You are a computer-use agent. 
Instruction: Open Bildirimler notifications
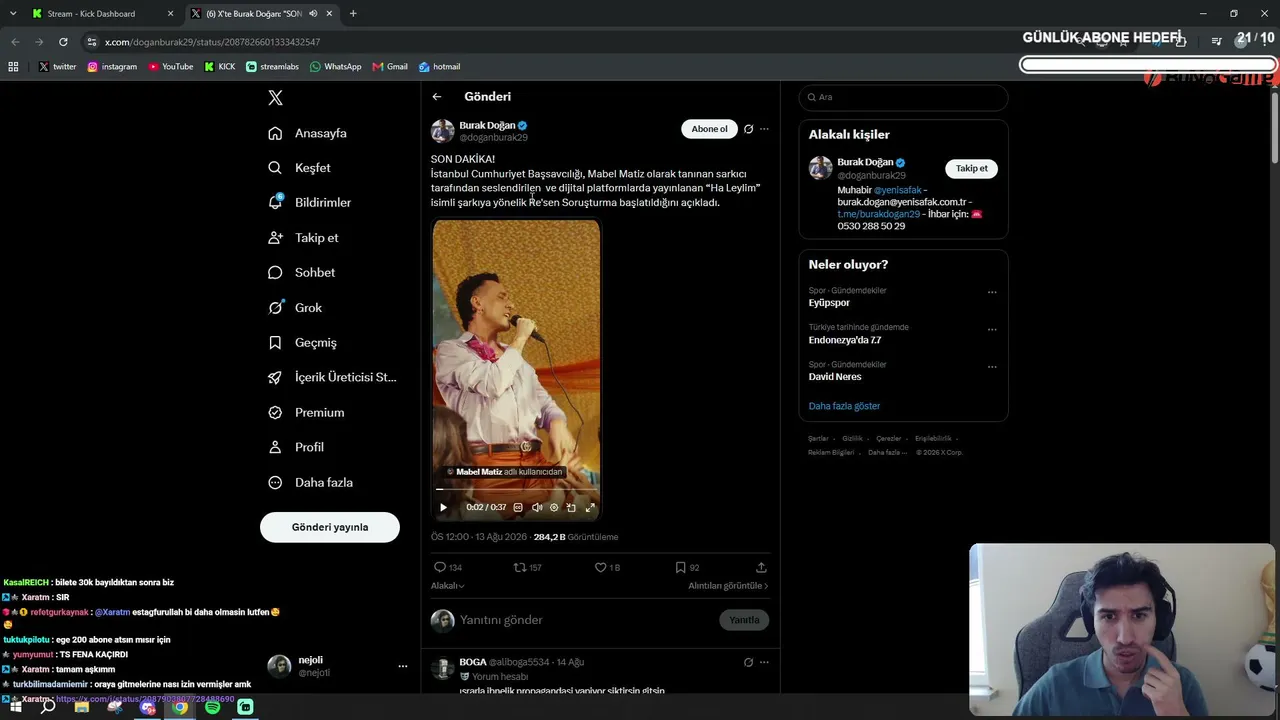[310, 203]
